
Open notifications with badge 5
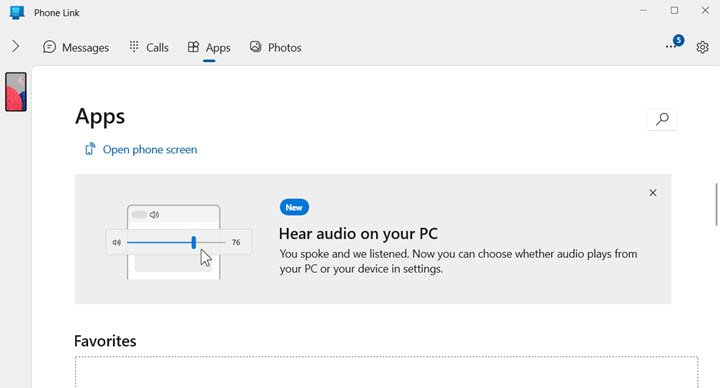(x=674, y=44)
